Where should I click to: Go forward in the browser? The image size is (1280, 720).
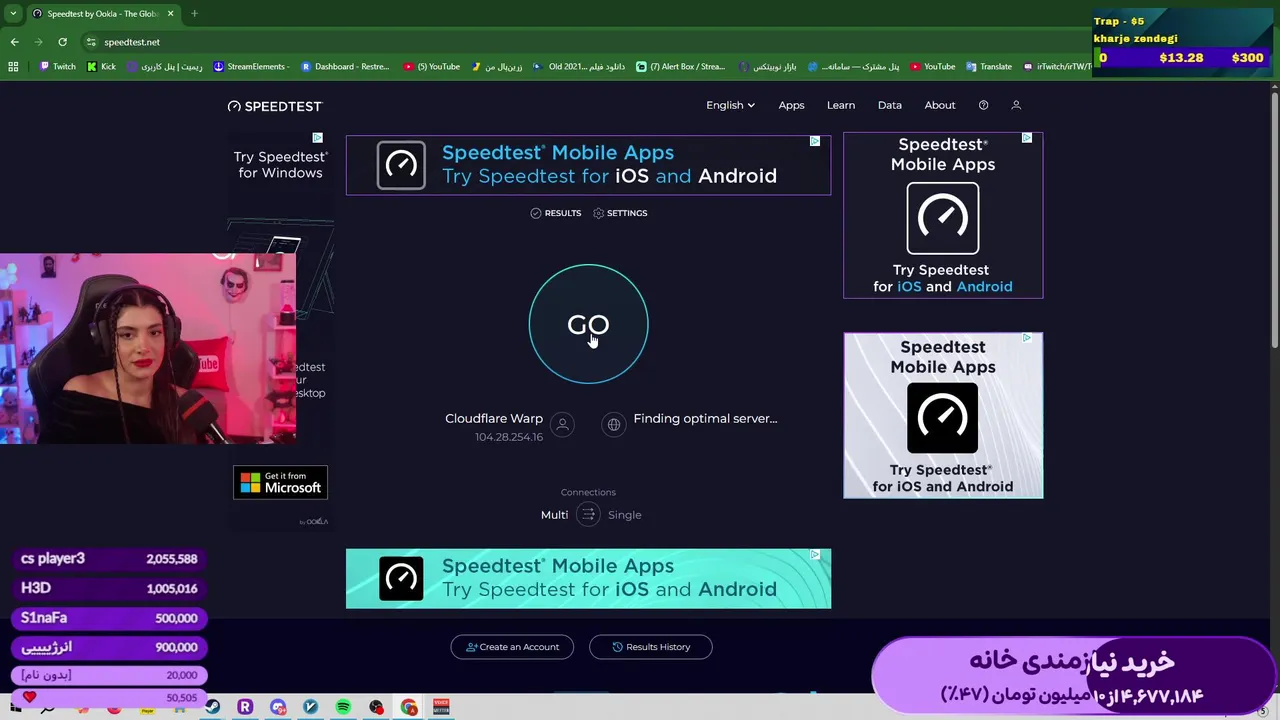[x=38, y=42]
